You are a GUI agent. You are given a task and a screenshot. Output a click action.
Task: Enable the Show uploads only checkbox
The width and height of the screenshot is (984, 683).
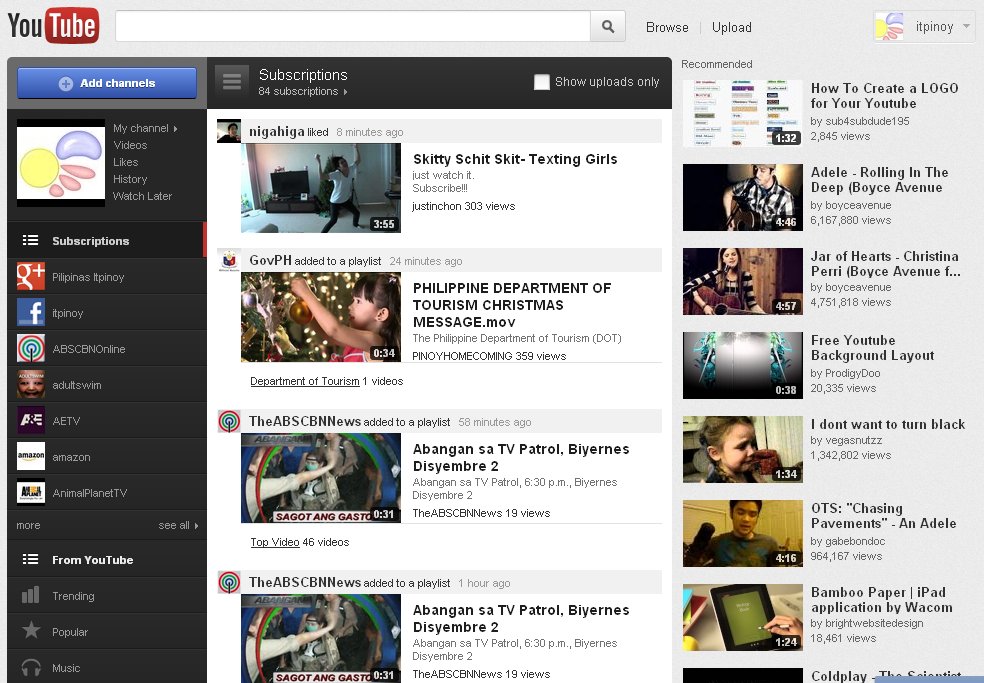click(542, 82)
